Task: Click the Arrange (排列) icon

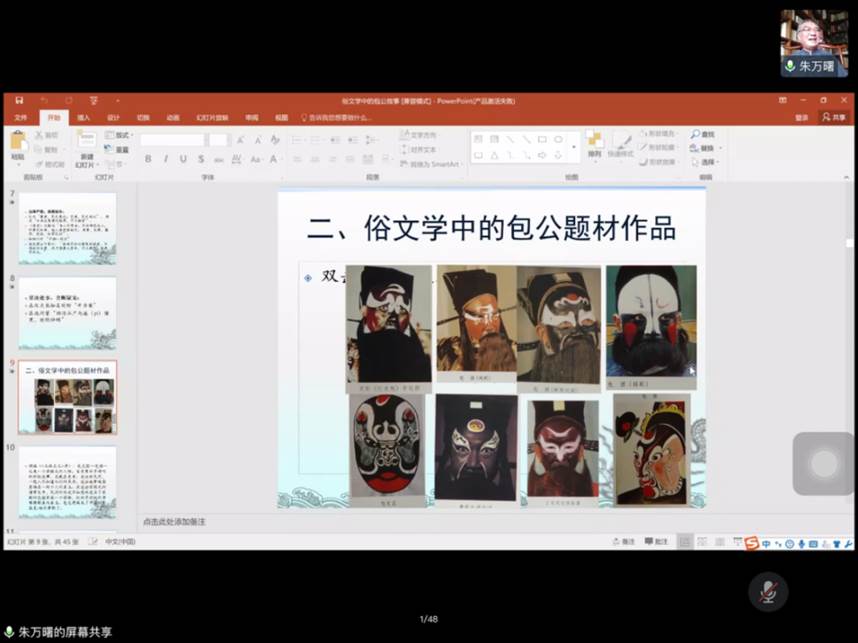Action: coord(594,141)
